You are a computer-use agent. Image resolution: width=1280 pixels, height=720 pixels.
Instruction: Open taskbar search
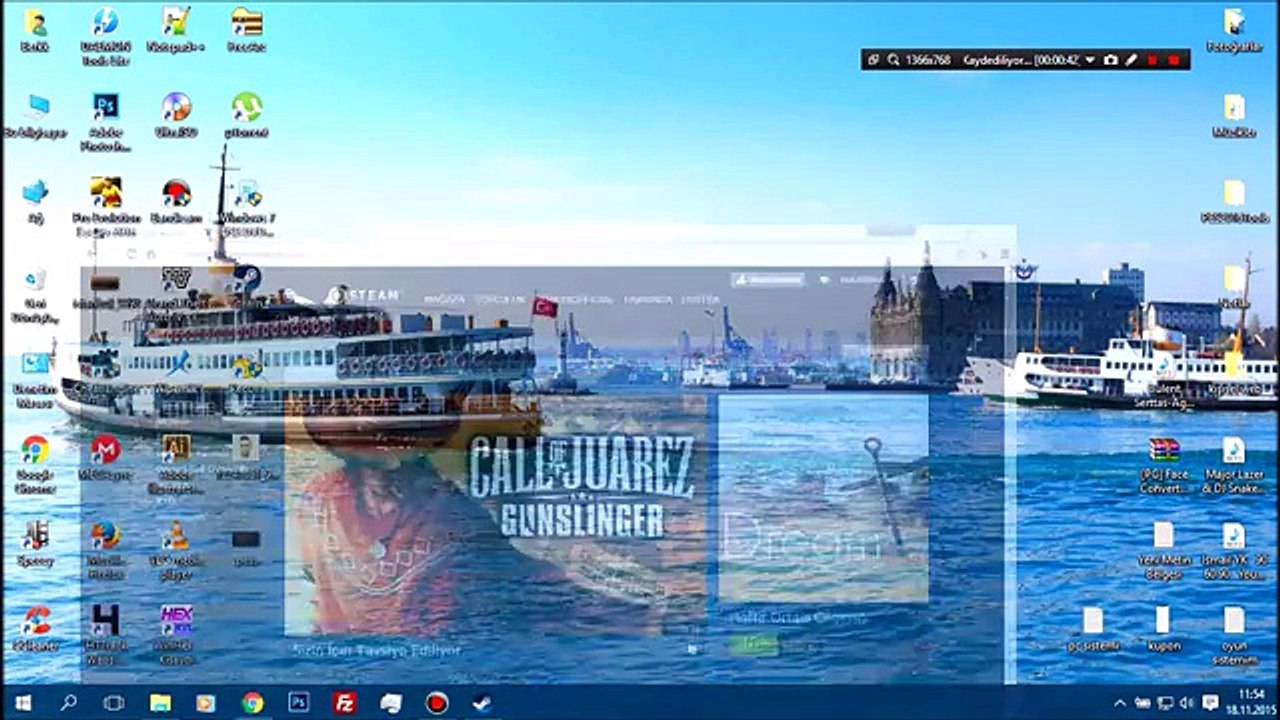(x=68, y=702)
